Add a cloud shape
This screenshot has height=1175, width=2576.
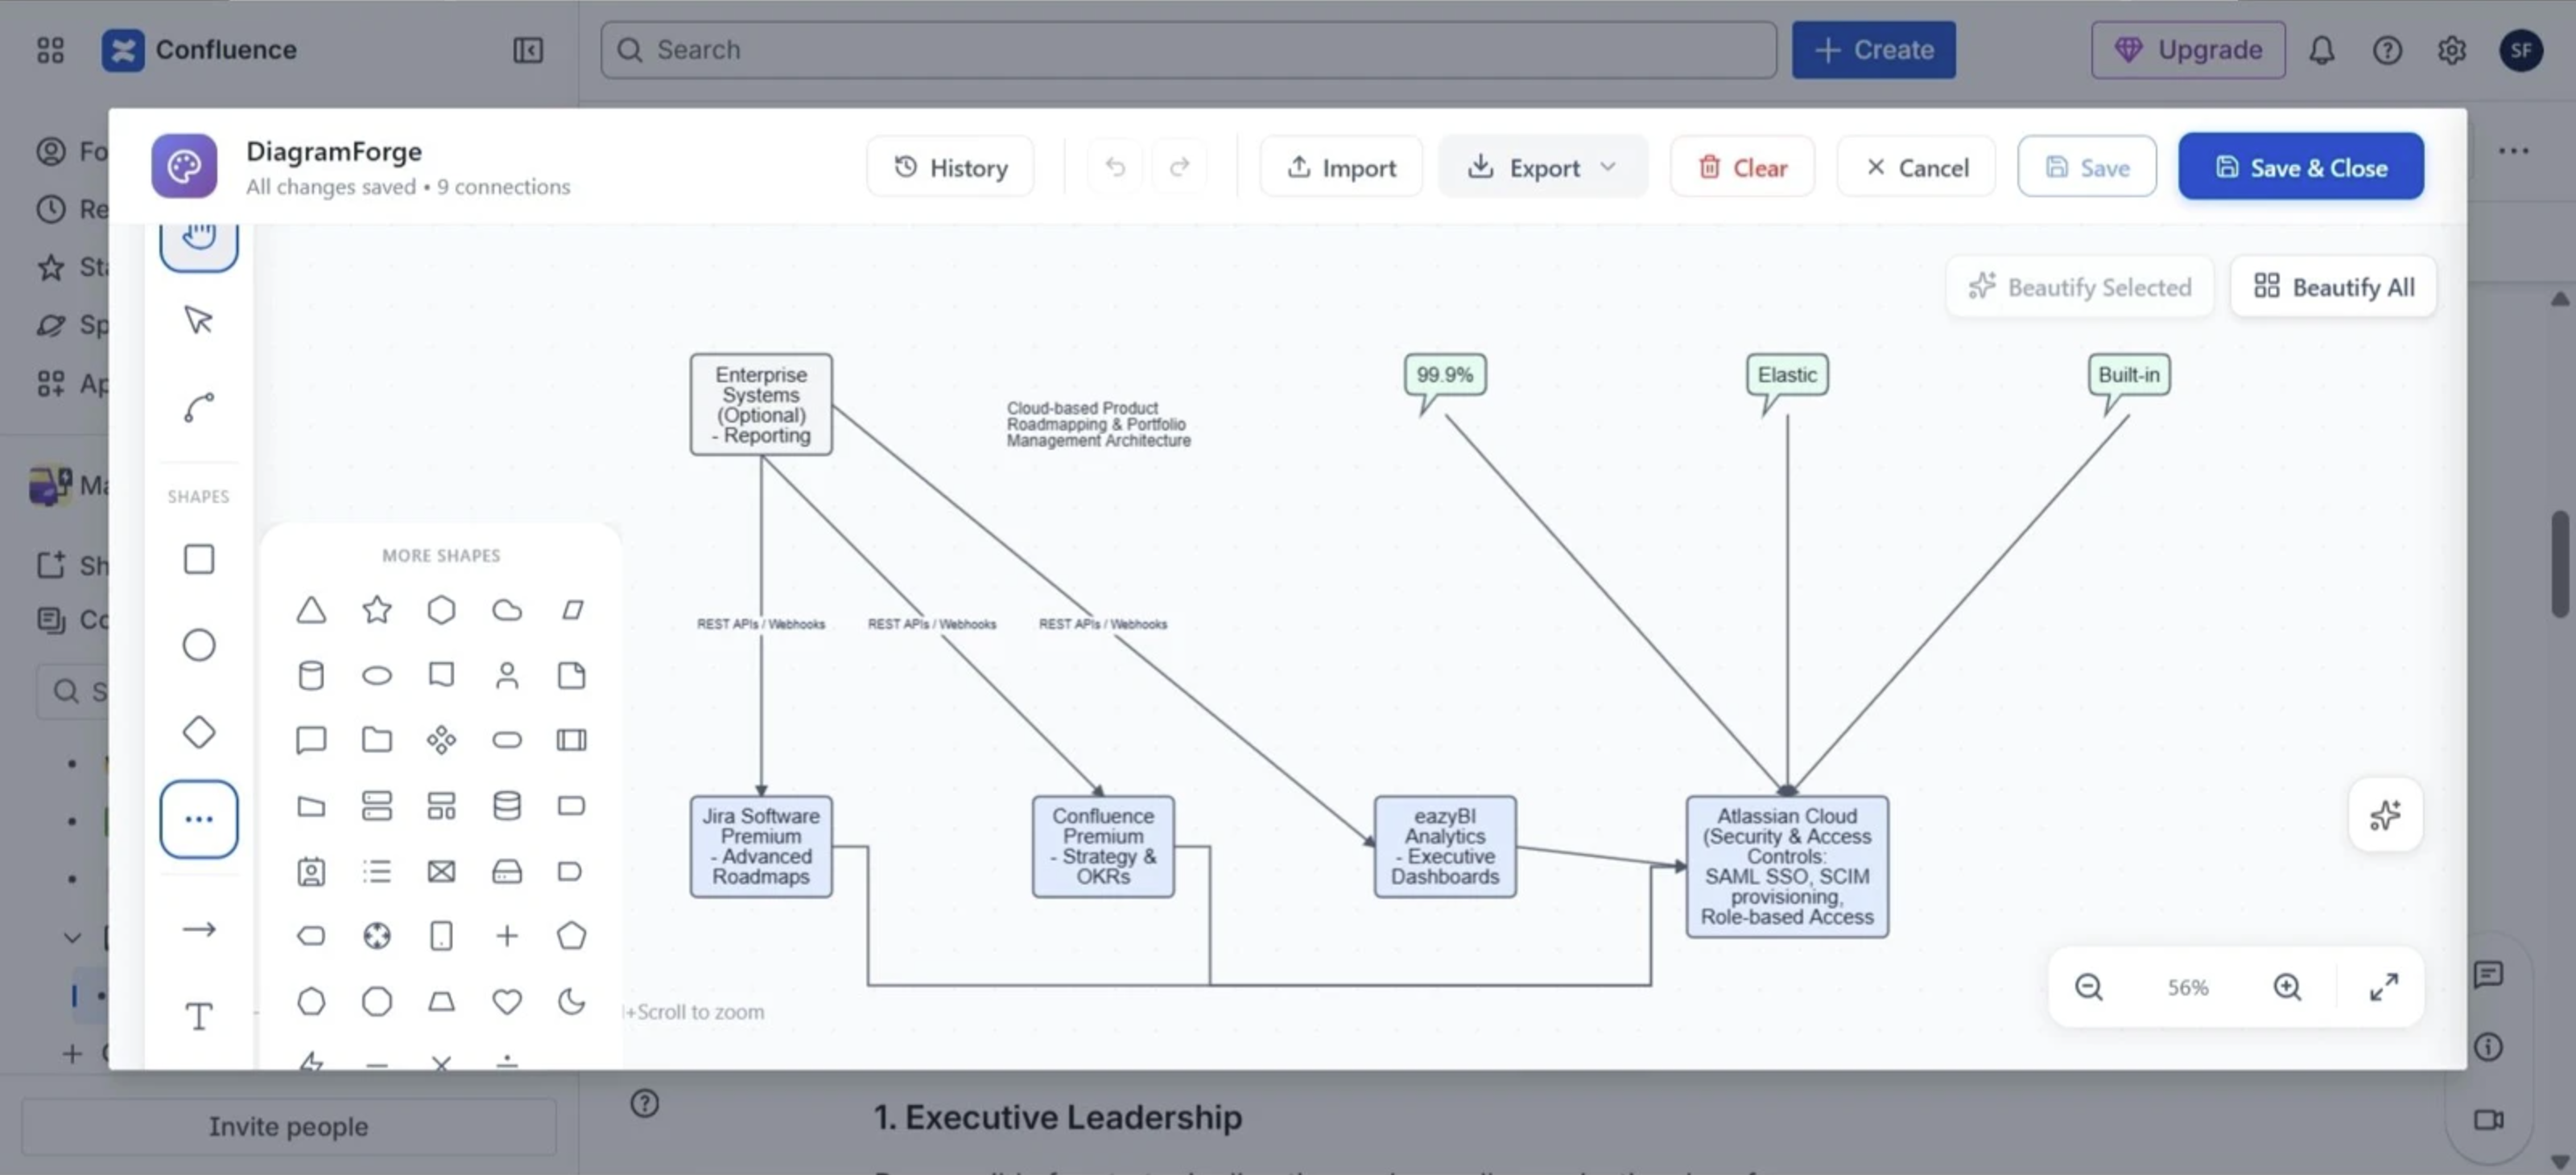tap(507, 610)
